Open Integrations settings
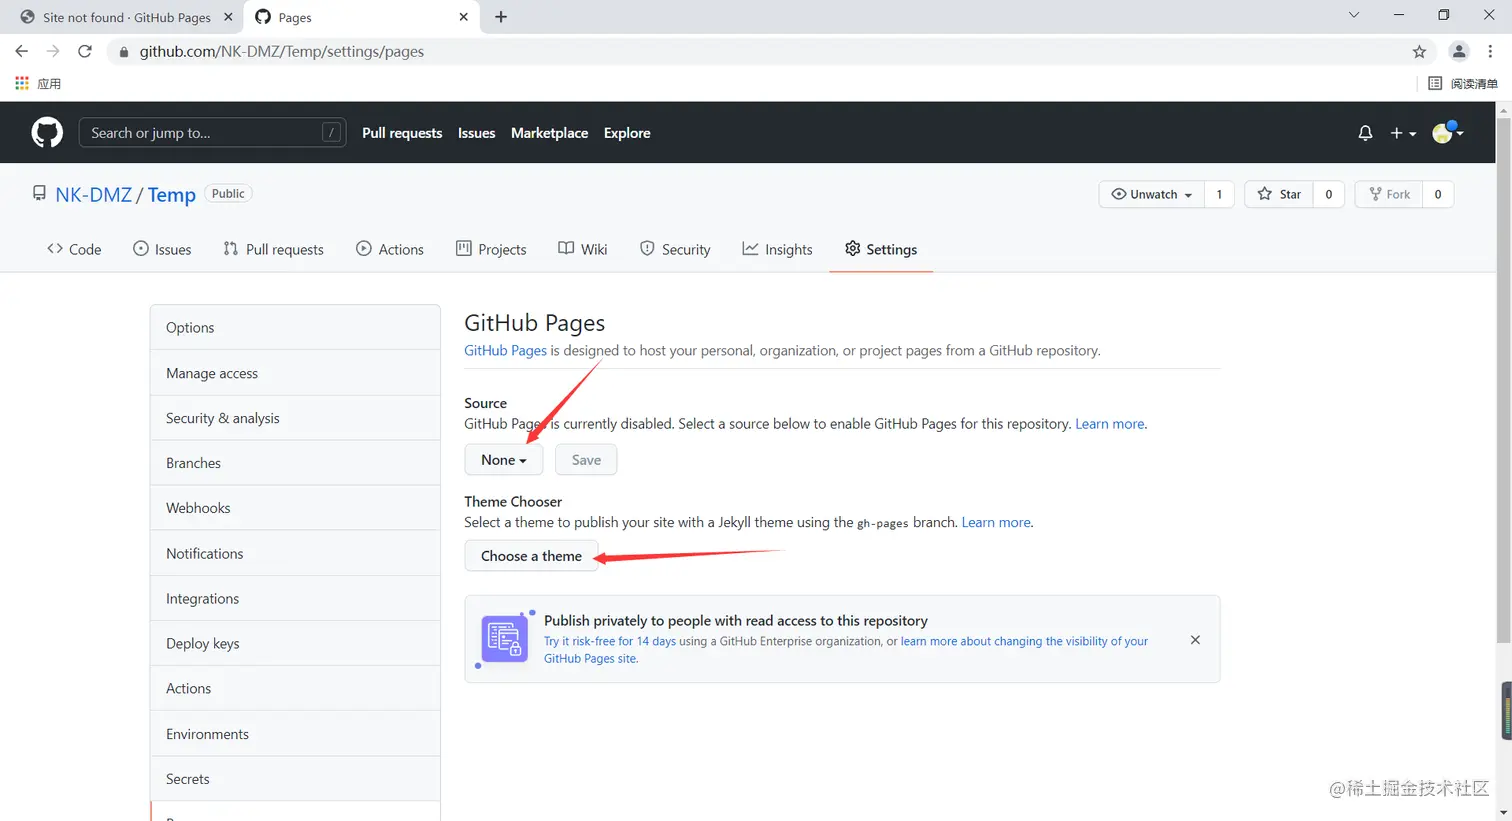 pos(295,598)
